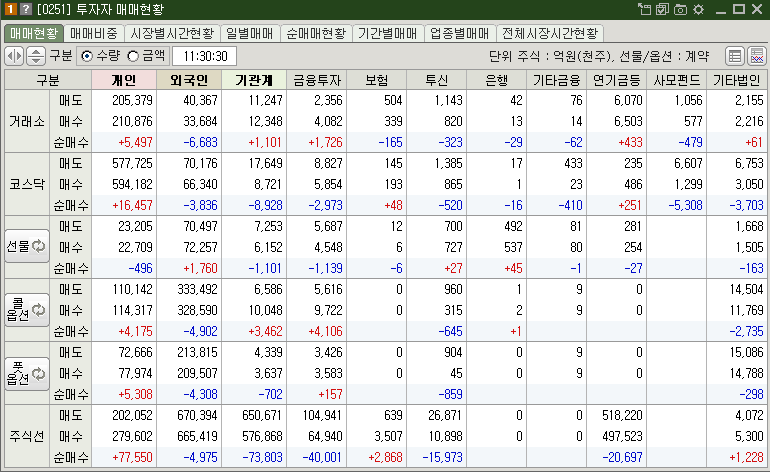Click the value +1,760 in 선물 외국인
This screenshot has height=472, width=770.
(x=200, y=268)
